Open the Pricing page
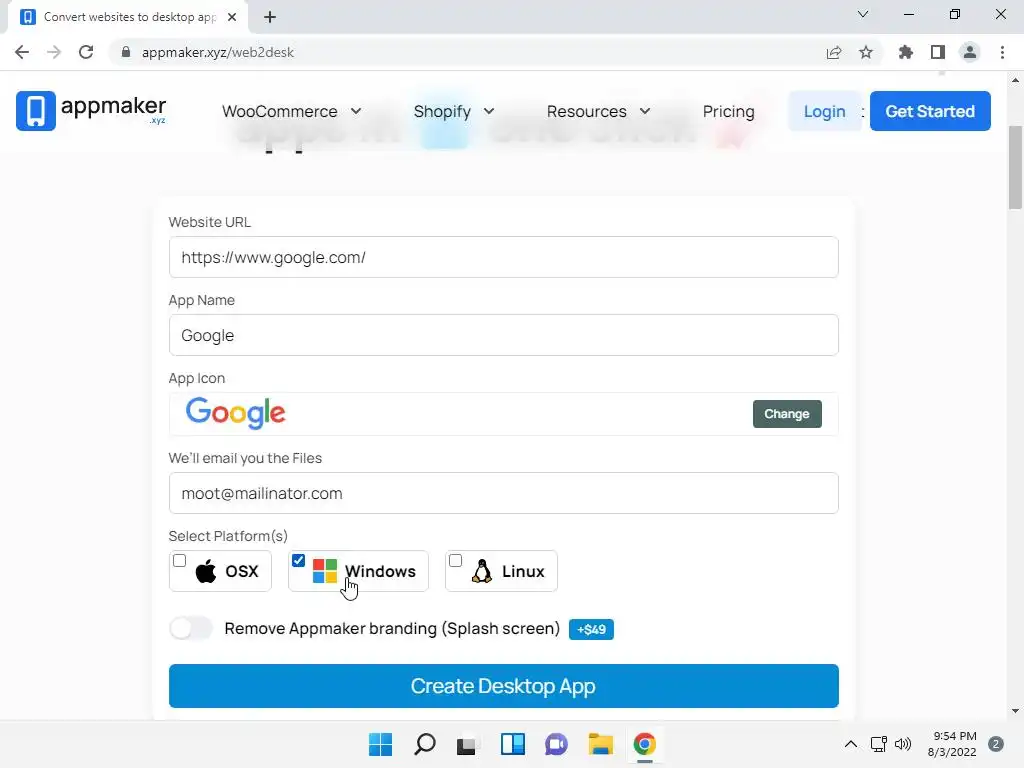 pos(728,112)
